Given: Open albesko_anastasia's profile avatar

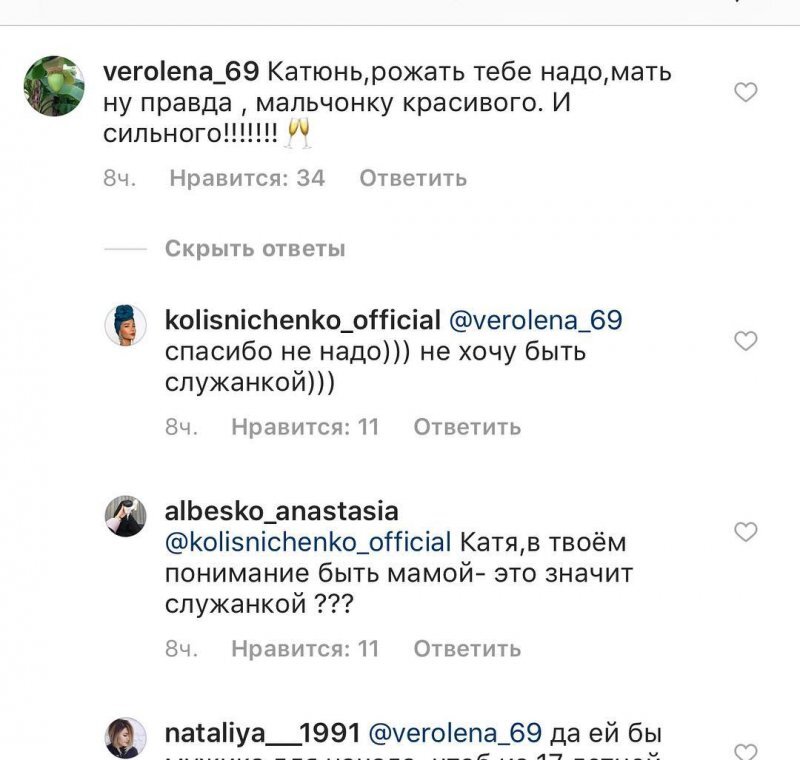Looking at the screenshot, I should (125, 515).
